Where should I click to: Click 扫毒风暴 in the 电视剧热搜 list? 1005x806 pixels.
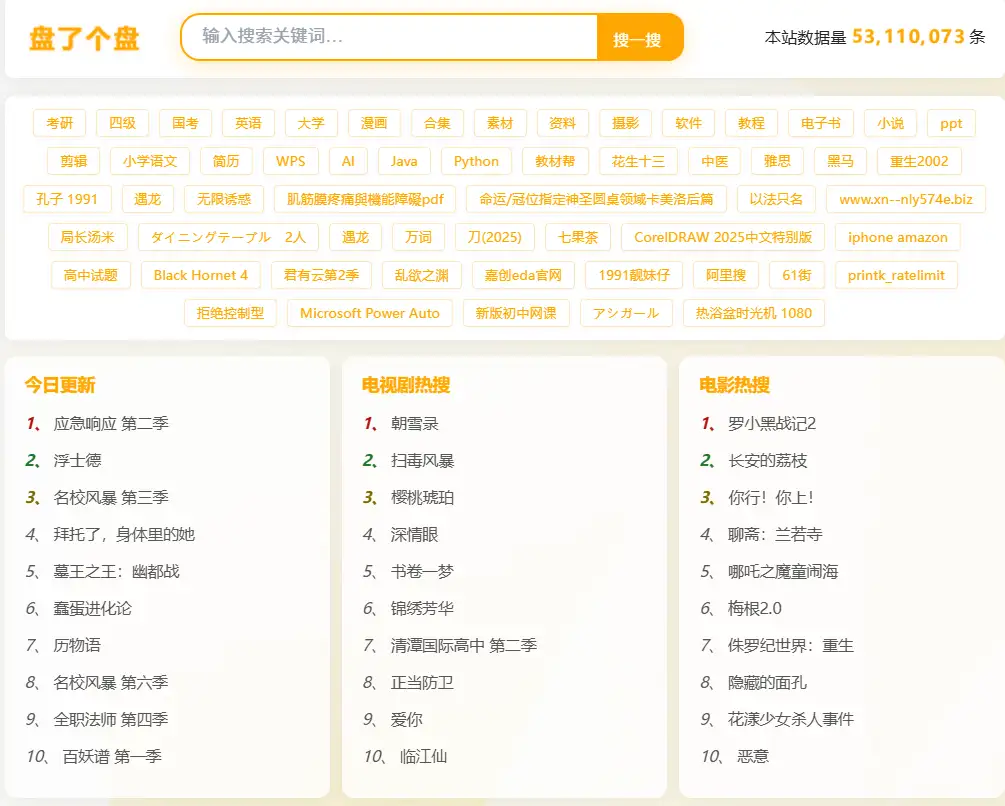422,460
